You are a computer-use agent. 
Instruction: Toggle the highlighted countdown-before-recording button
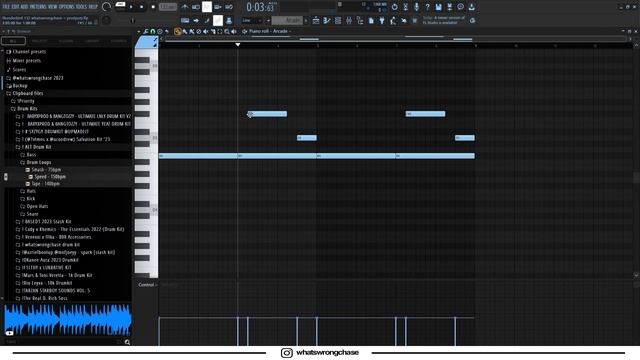point(207,7)
